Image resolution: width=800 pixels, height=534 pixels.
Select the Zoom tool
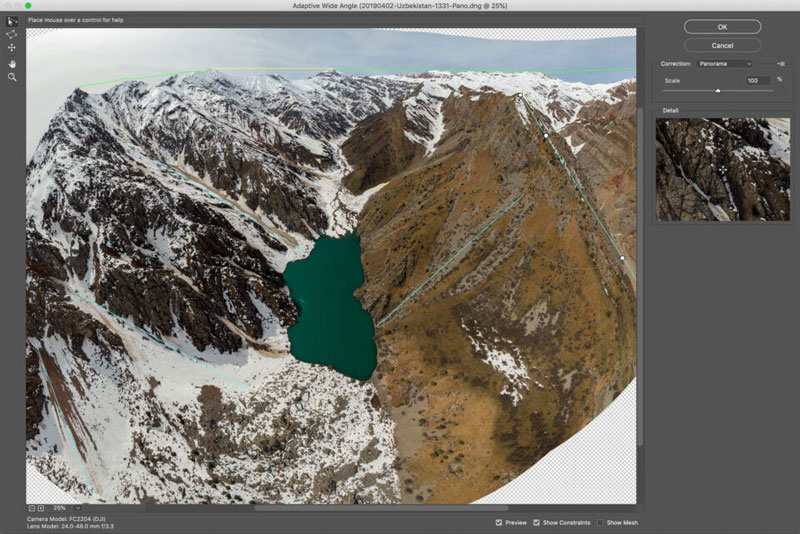12,76
